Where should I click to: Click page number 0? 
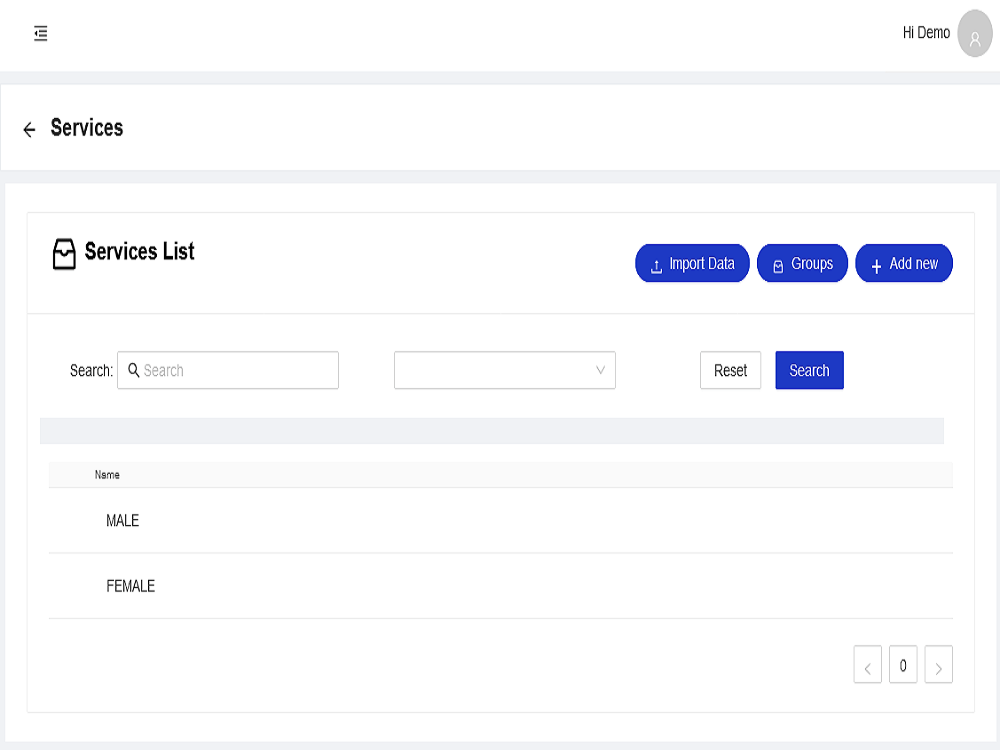[903, 665]
